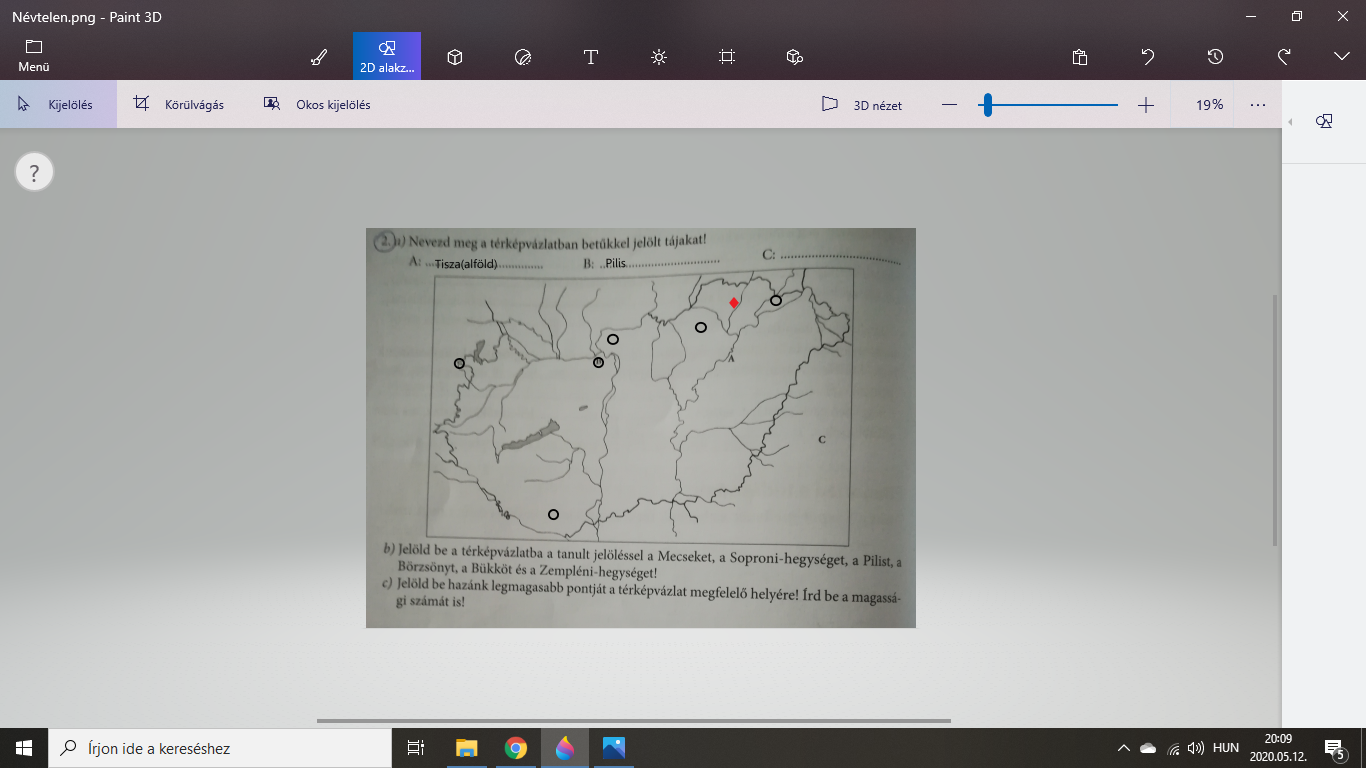The height and width of the screenshot is (768, 1366).
Task: Open the Canvas tool
Action: point(727,57)
